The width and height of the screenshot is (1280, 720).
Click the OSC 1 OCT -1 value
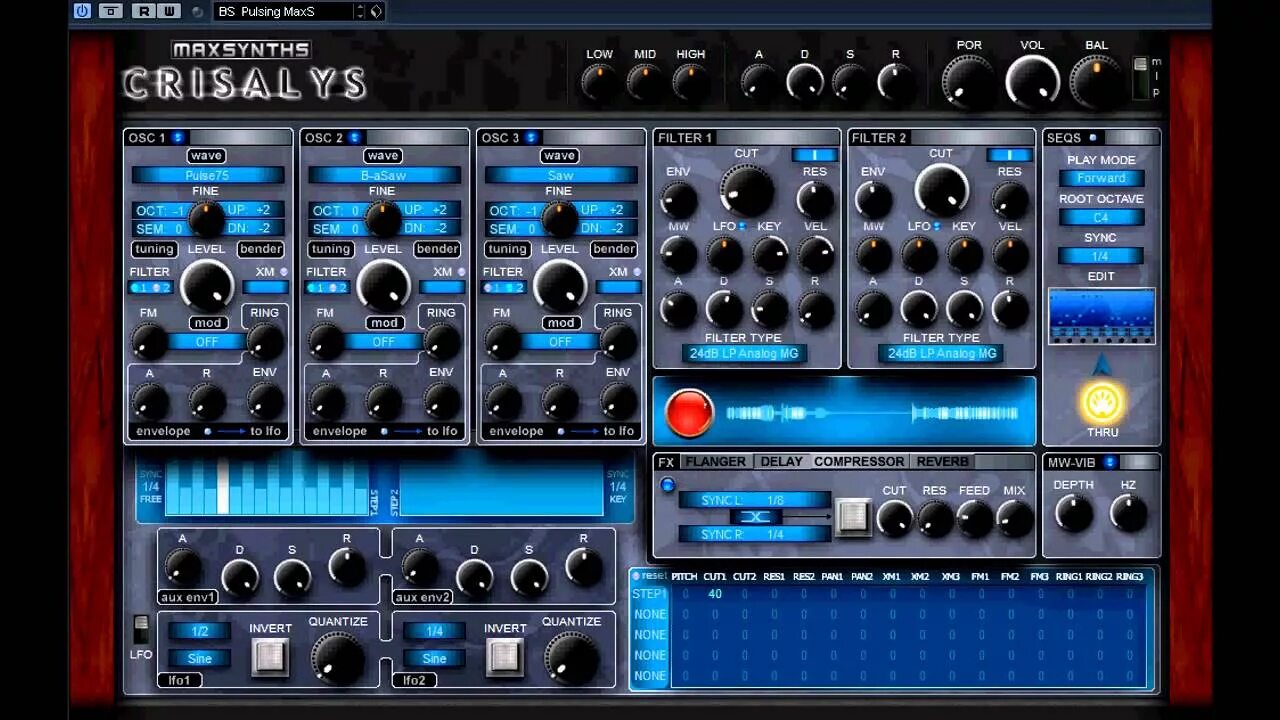coord(160,210)
